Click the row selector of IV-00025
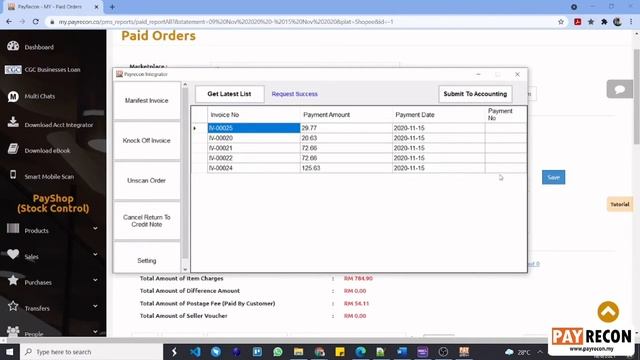 pyautogui.click(x=199, y=128)
